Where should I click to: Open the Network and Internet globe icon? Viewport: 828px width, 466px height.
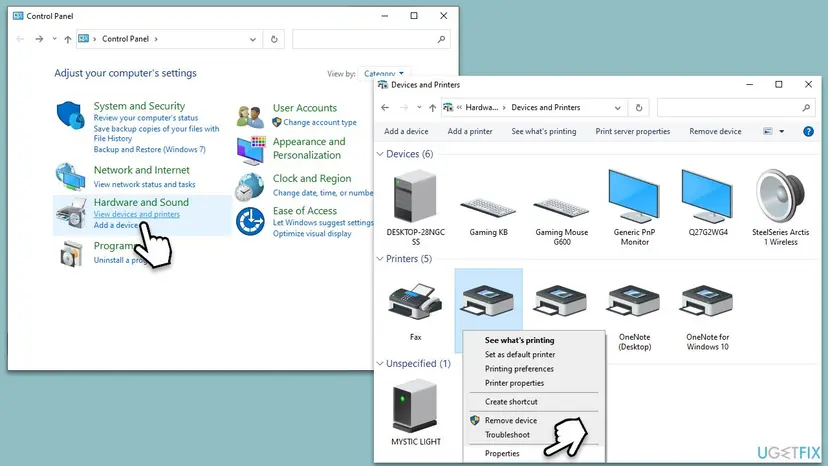click(x=70, y=176)
